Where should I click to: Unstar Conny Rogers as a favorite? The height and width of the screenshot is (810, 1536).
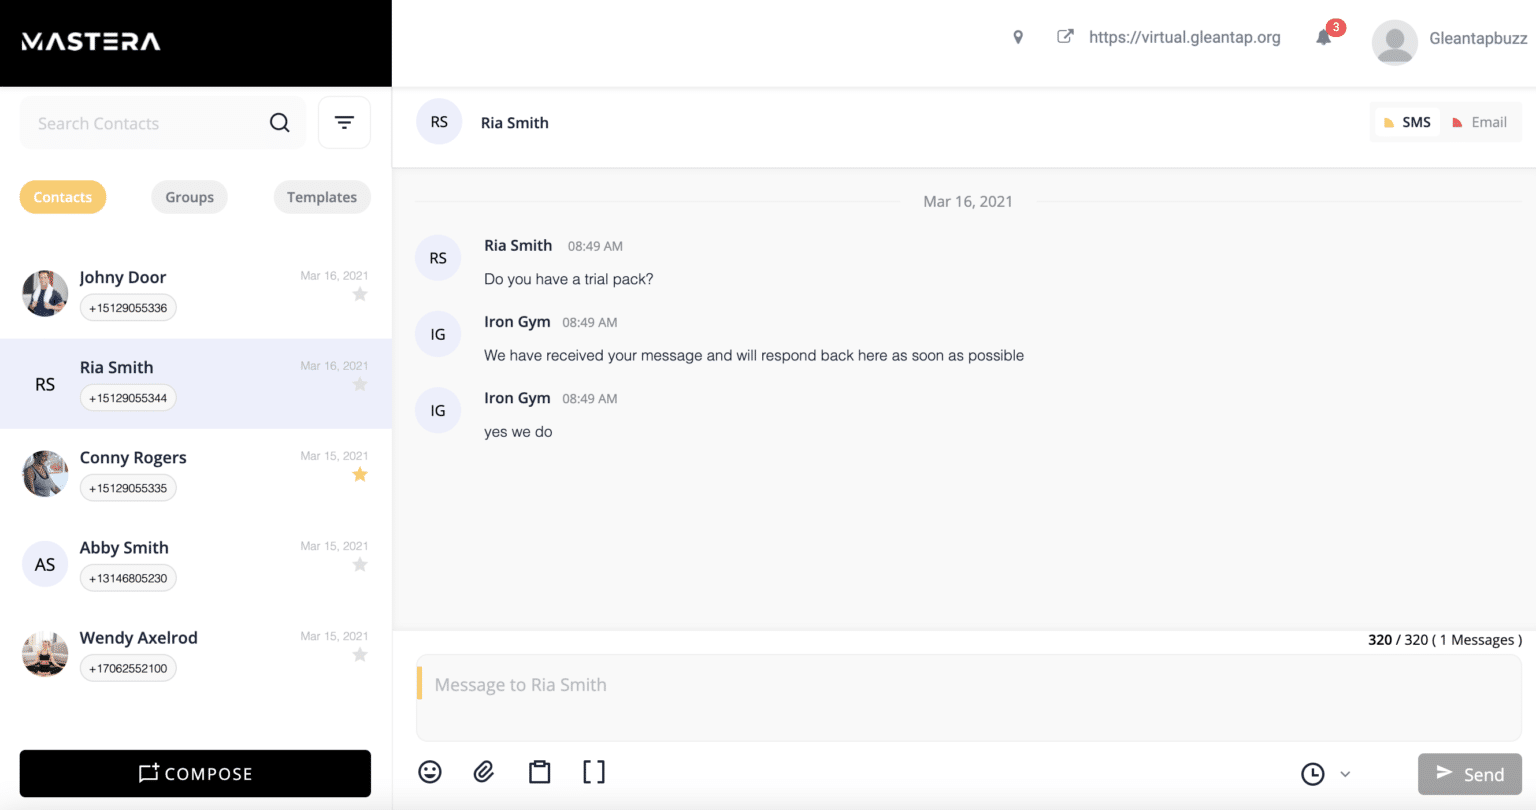tap(360, 474)
